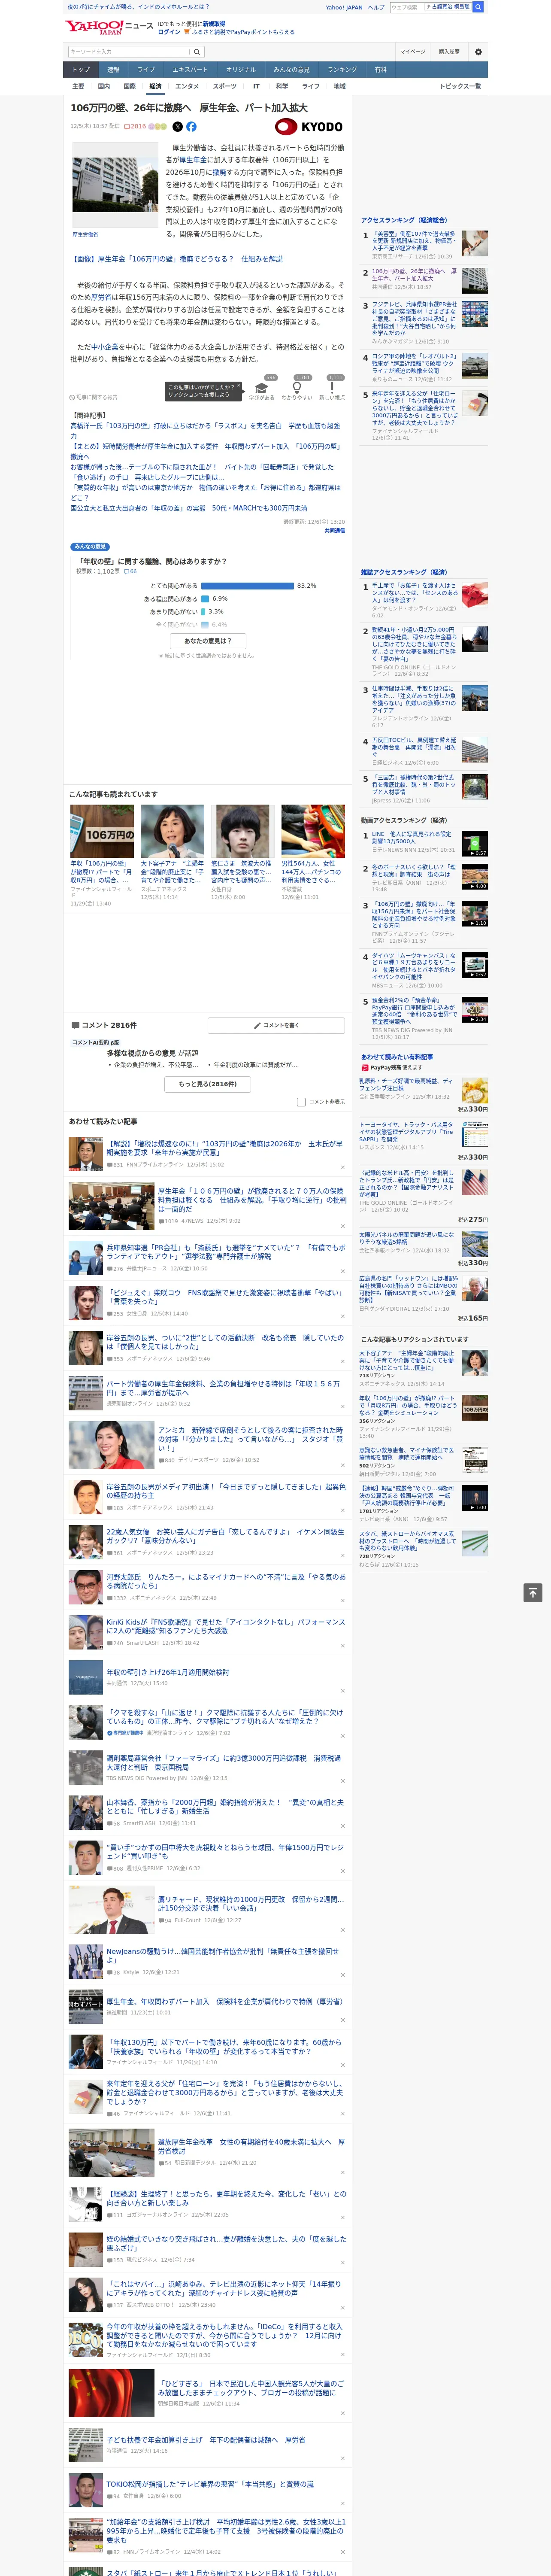Viewport: 551px width, 2576px height.
Task: Click the blue web search magnifier button
Action: (x=478, y=7)
